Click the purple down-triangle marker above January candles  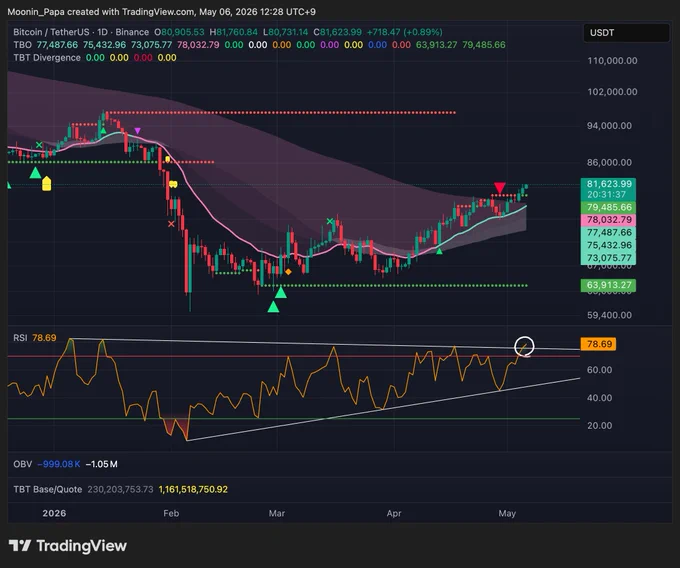pyautogui.click(x=137, y=131)
